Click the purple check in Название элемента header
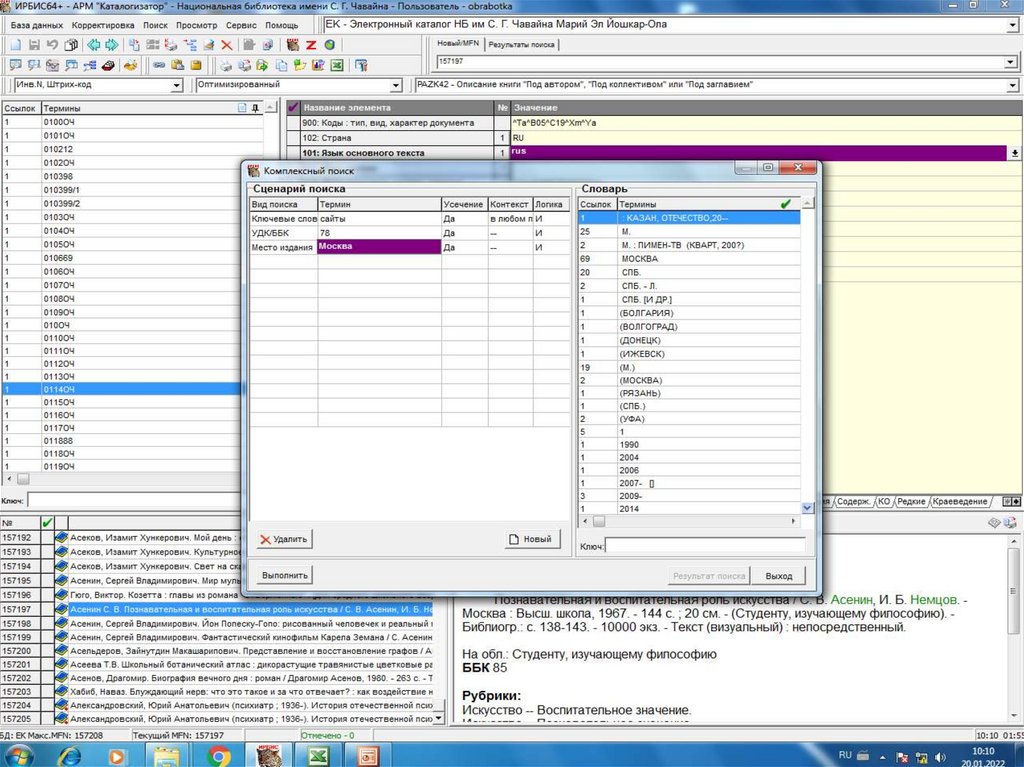 click(293, 107)
